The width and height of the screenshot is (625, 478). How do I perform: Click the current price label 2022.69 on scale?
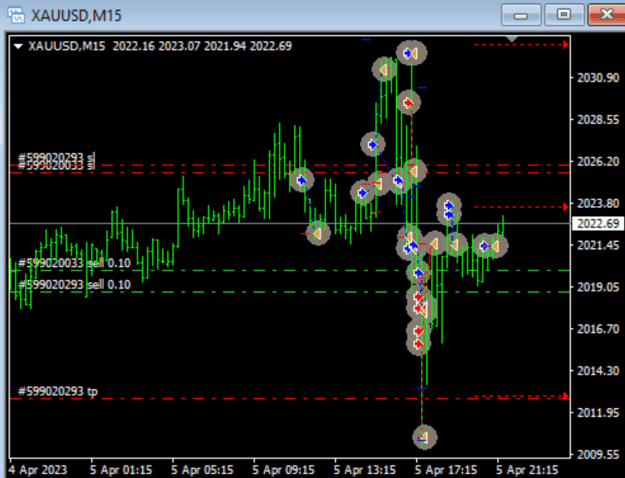(597, 224)
